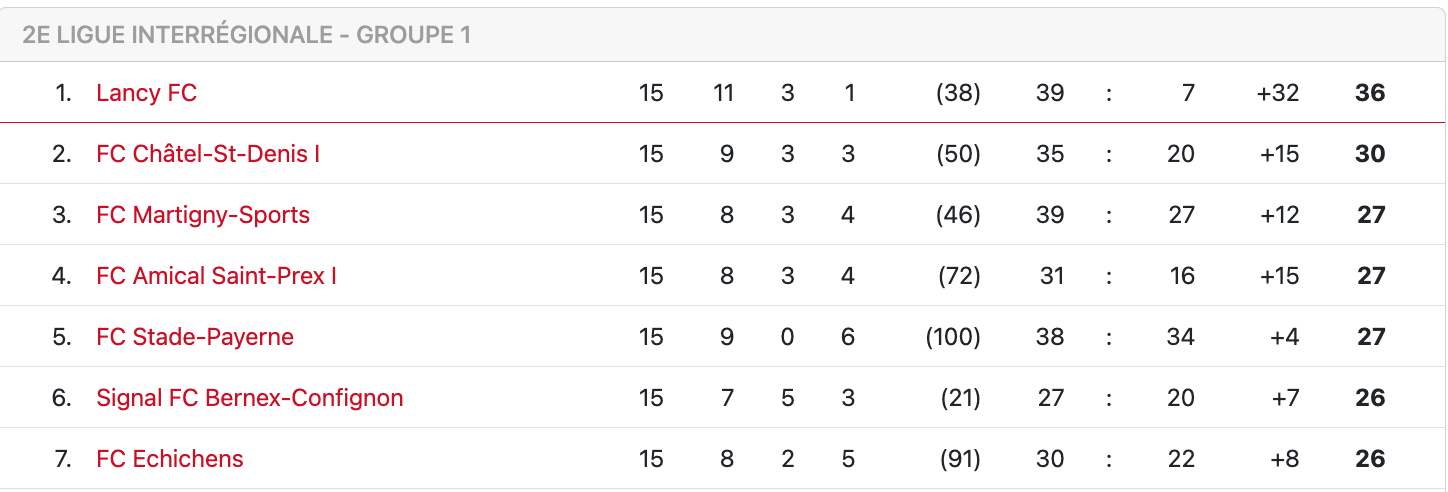The image size is (1448, 492).
Task: Click the FC Martigny-Sports link
Action: point(203,215)
